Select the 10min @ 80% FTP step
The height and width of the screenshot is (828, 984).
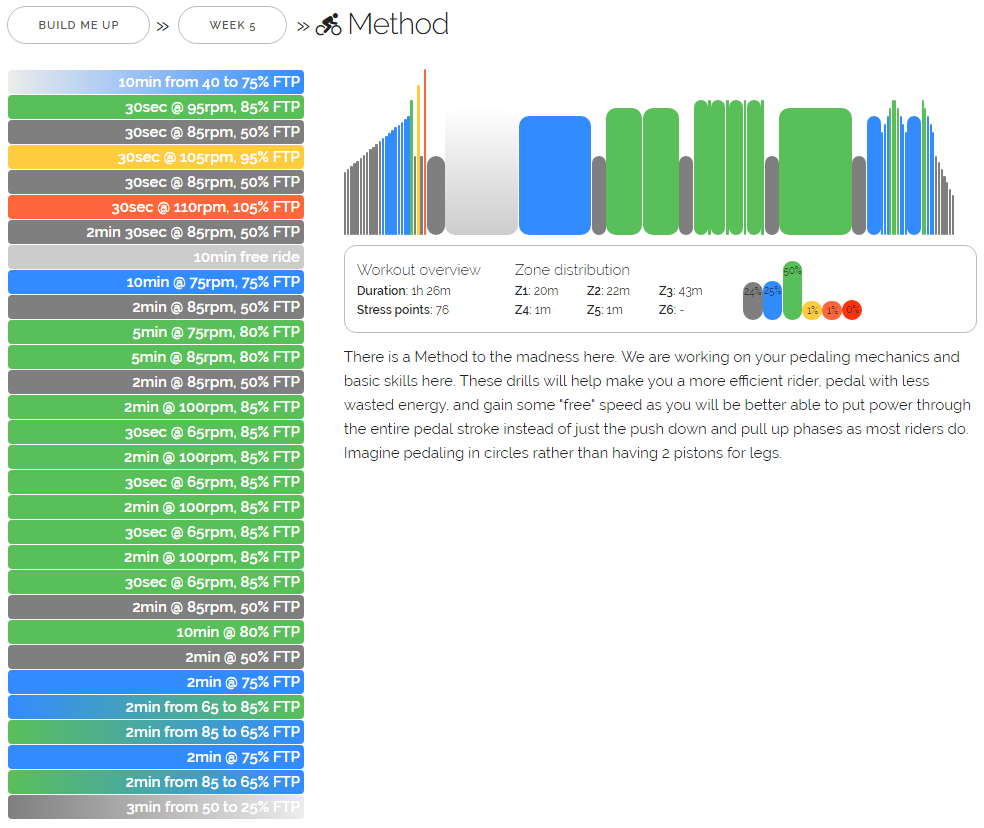point(156,632)
